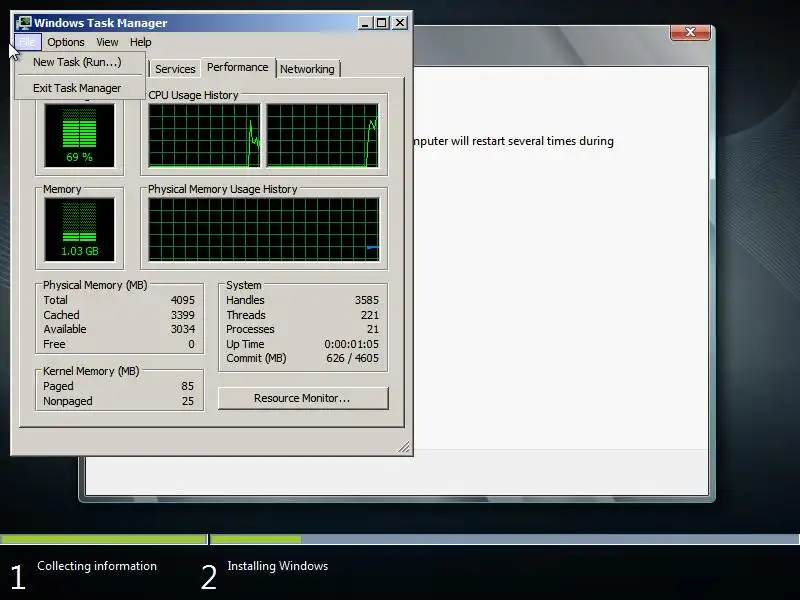This screenshot has height=600, width=800.
Task: Click the Kernel Memory (MB) group label
Action: 91,371
